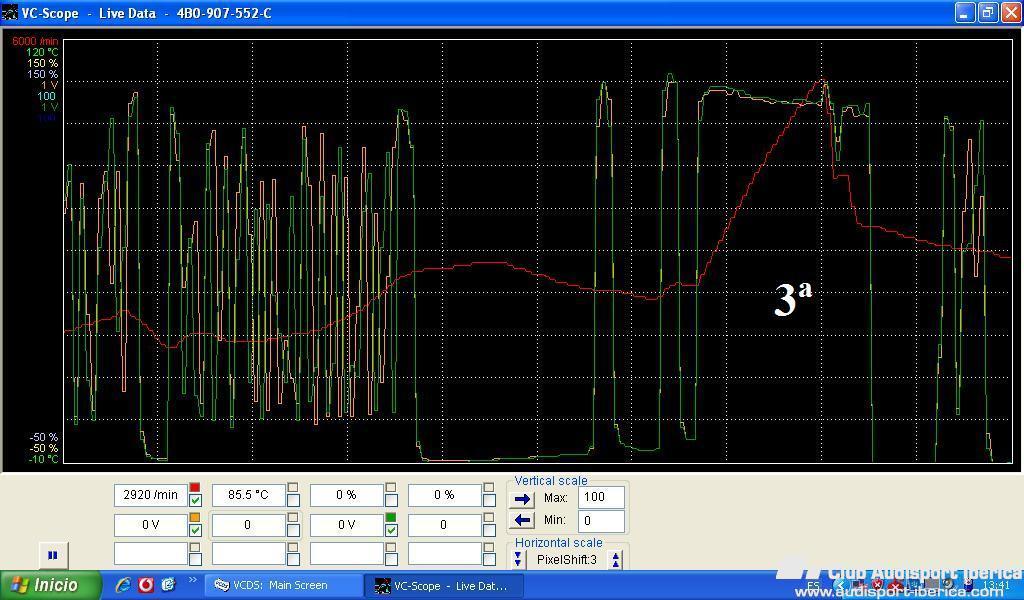This screenshot has height=600, width=1024.
Task: Click the green swatch for 0 V
Action: pos(391,518)
